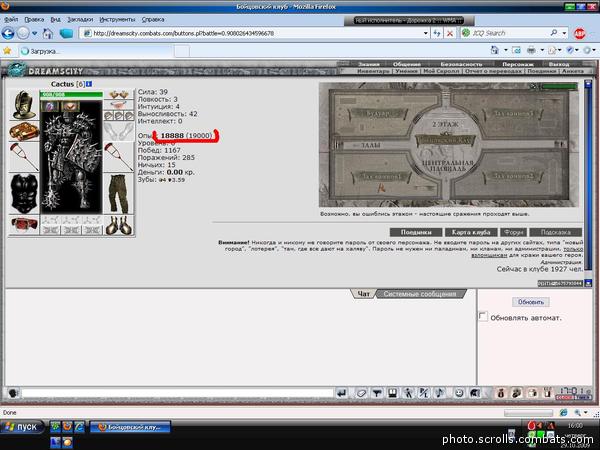Enable the auto-refresh checkbox

point(483,316)
